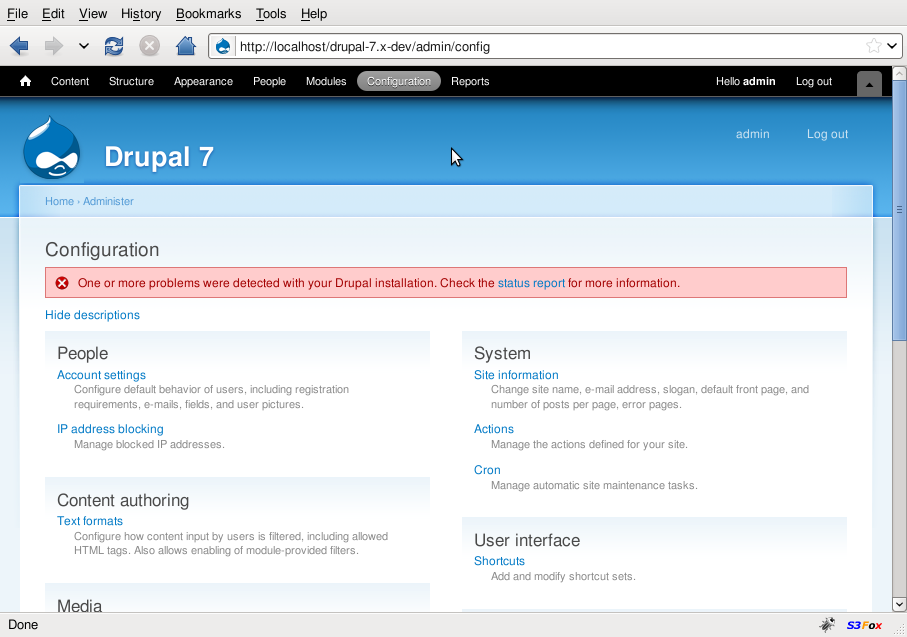This screenshot has width=907, height=637.
Task: Bookmark this page with the star icon
Action: 873,46
